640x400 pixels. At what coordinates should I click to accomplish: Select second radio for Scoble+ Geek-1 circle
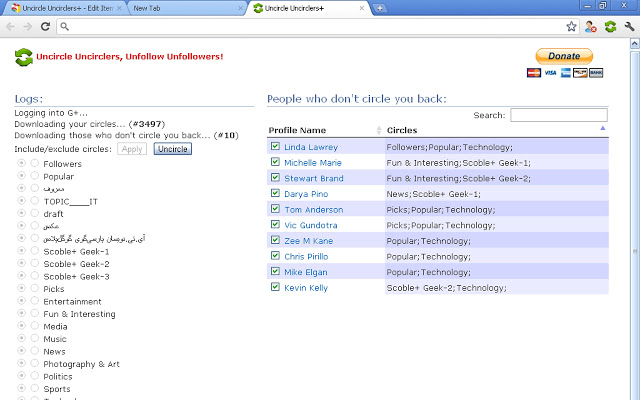click(x=35, y=251)
